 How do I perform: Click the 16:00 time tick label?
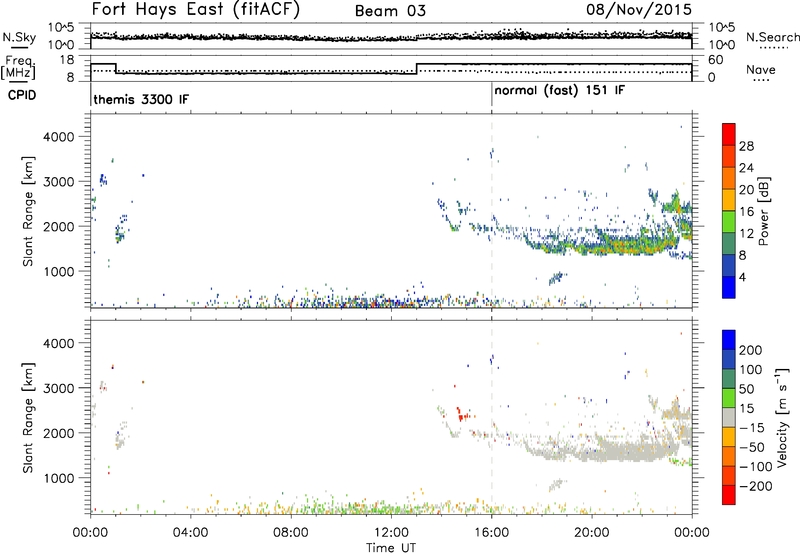coord(491,533)
